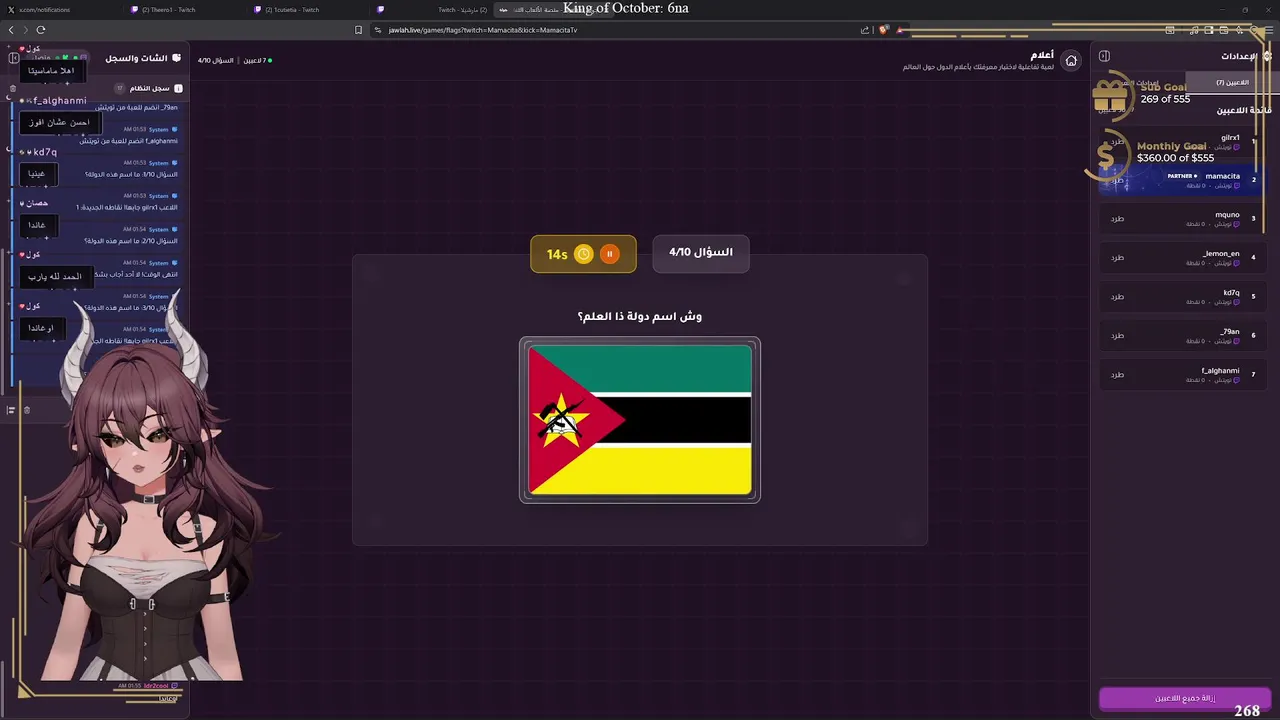Kick player f_alghanmi with طرد button

coord(1117,374)
